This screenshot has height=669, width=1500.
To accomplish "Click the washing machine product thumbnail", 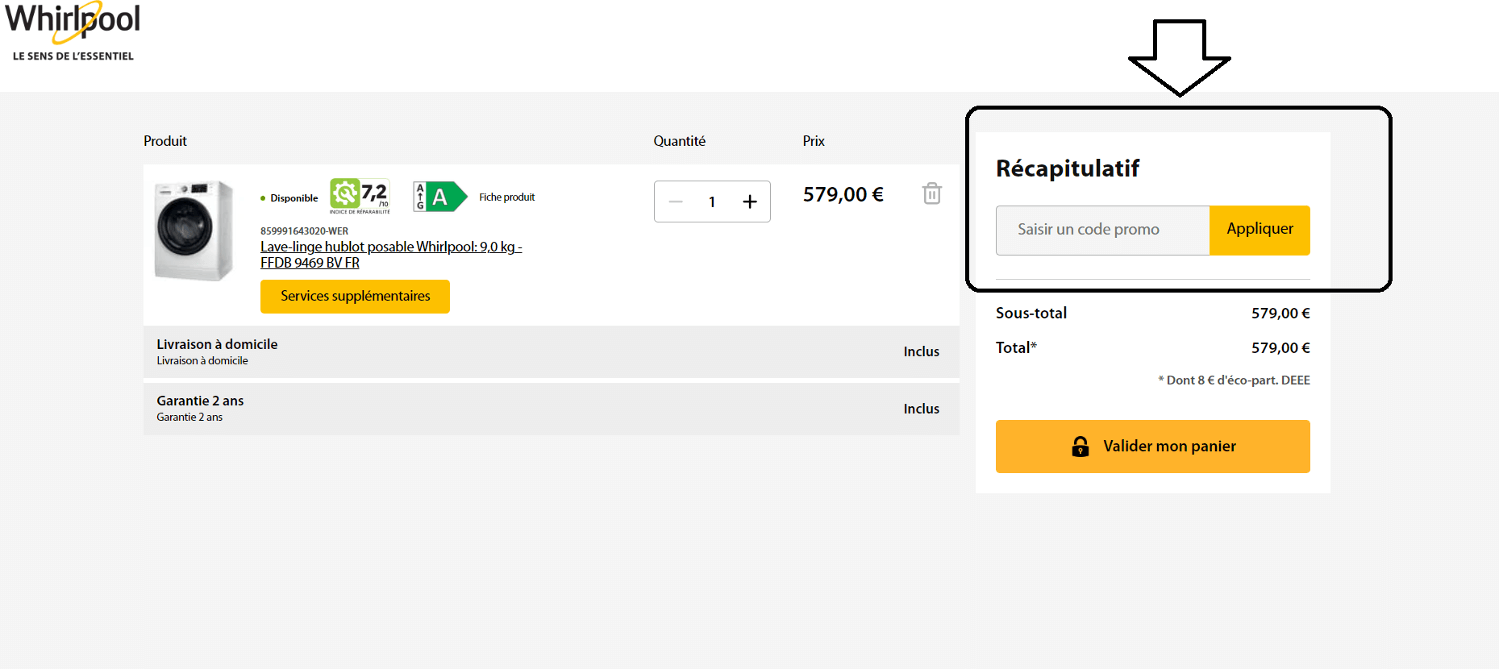I will 194,230.
